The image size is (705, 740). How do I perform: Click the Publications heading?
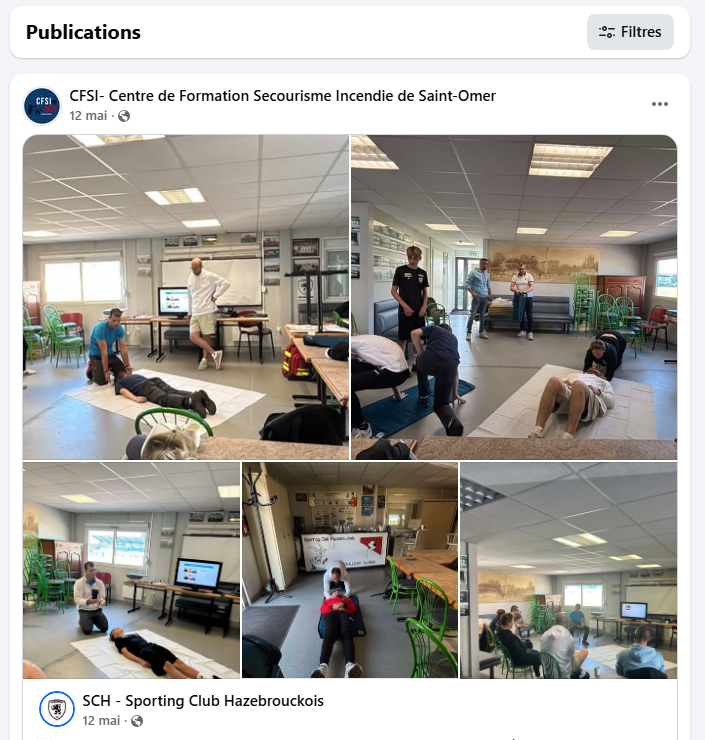click(83, 32)
